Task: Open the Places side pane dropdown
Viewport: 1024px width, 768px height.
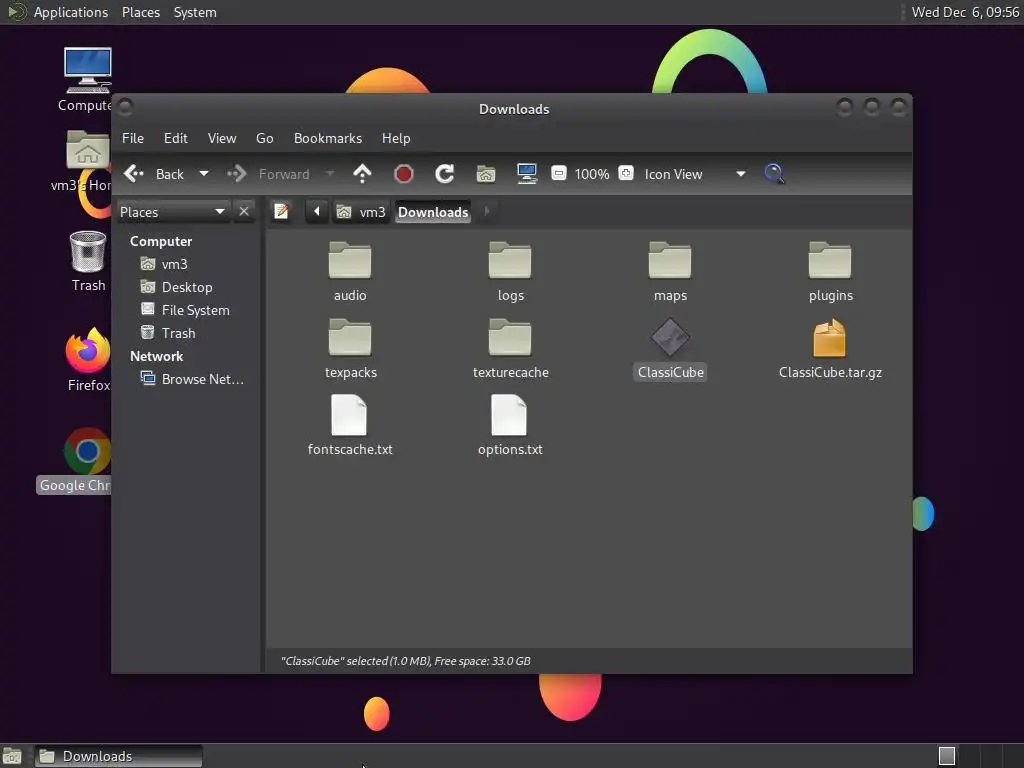Action: [x=172, y=212]
